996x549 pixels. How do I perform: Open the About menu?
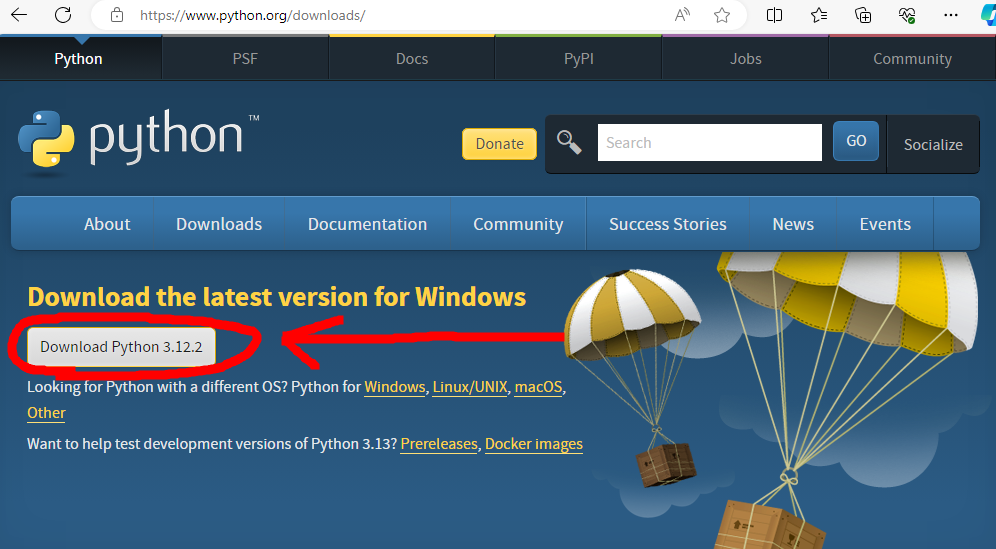click(x=107, y=224)
